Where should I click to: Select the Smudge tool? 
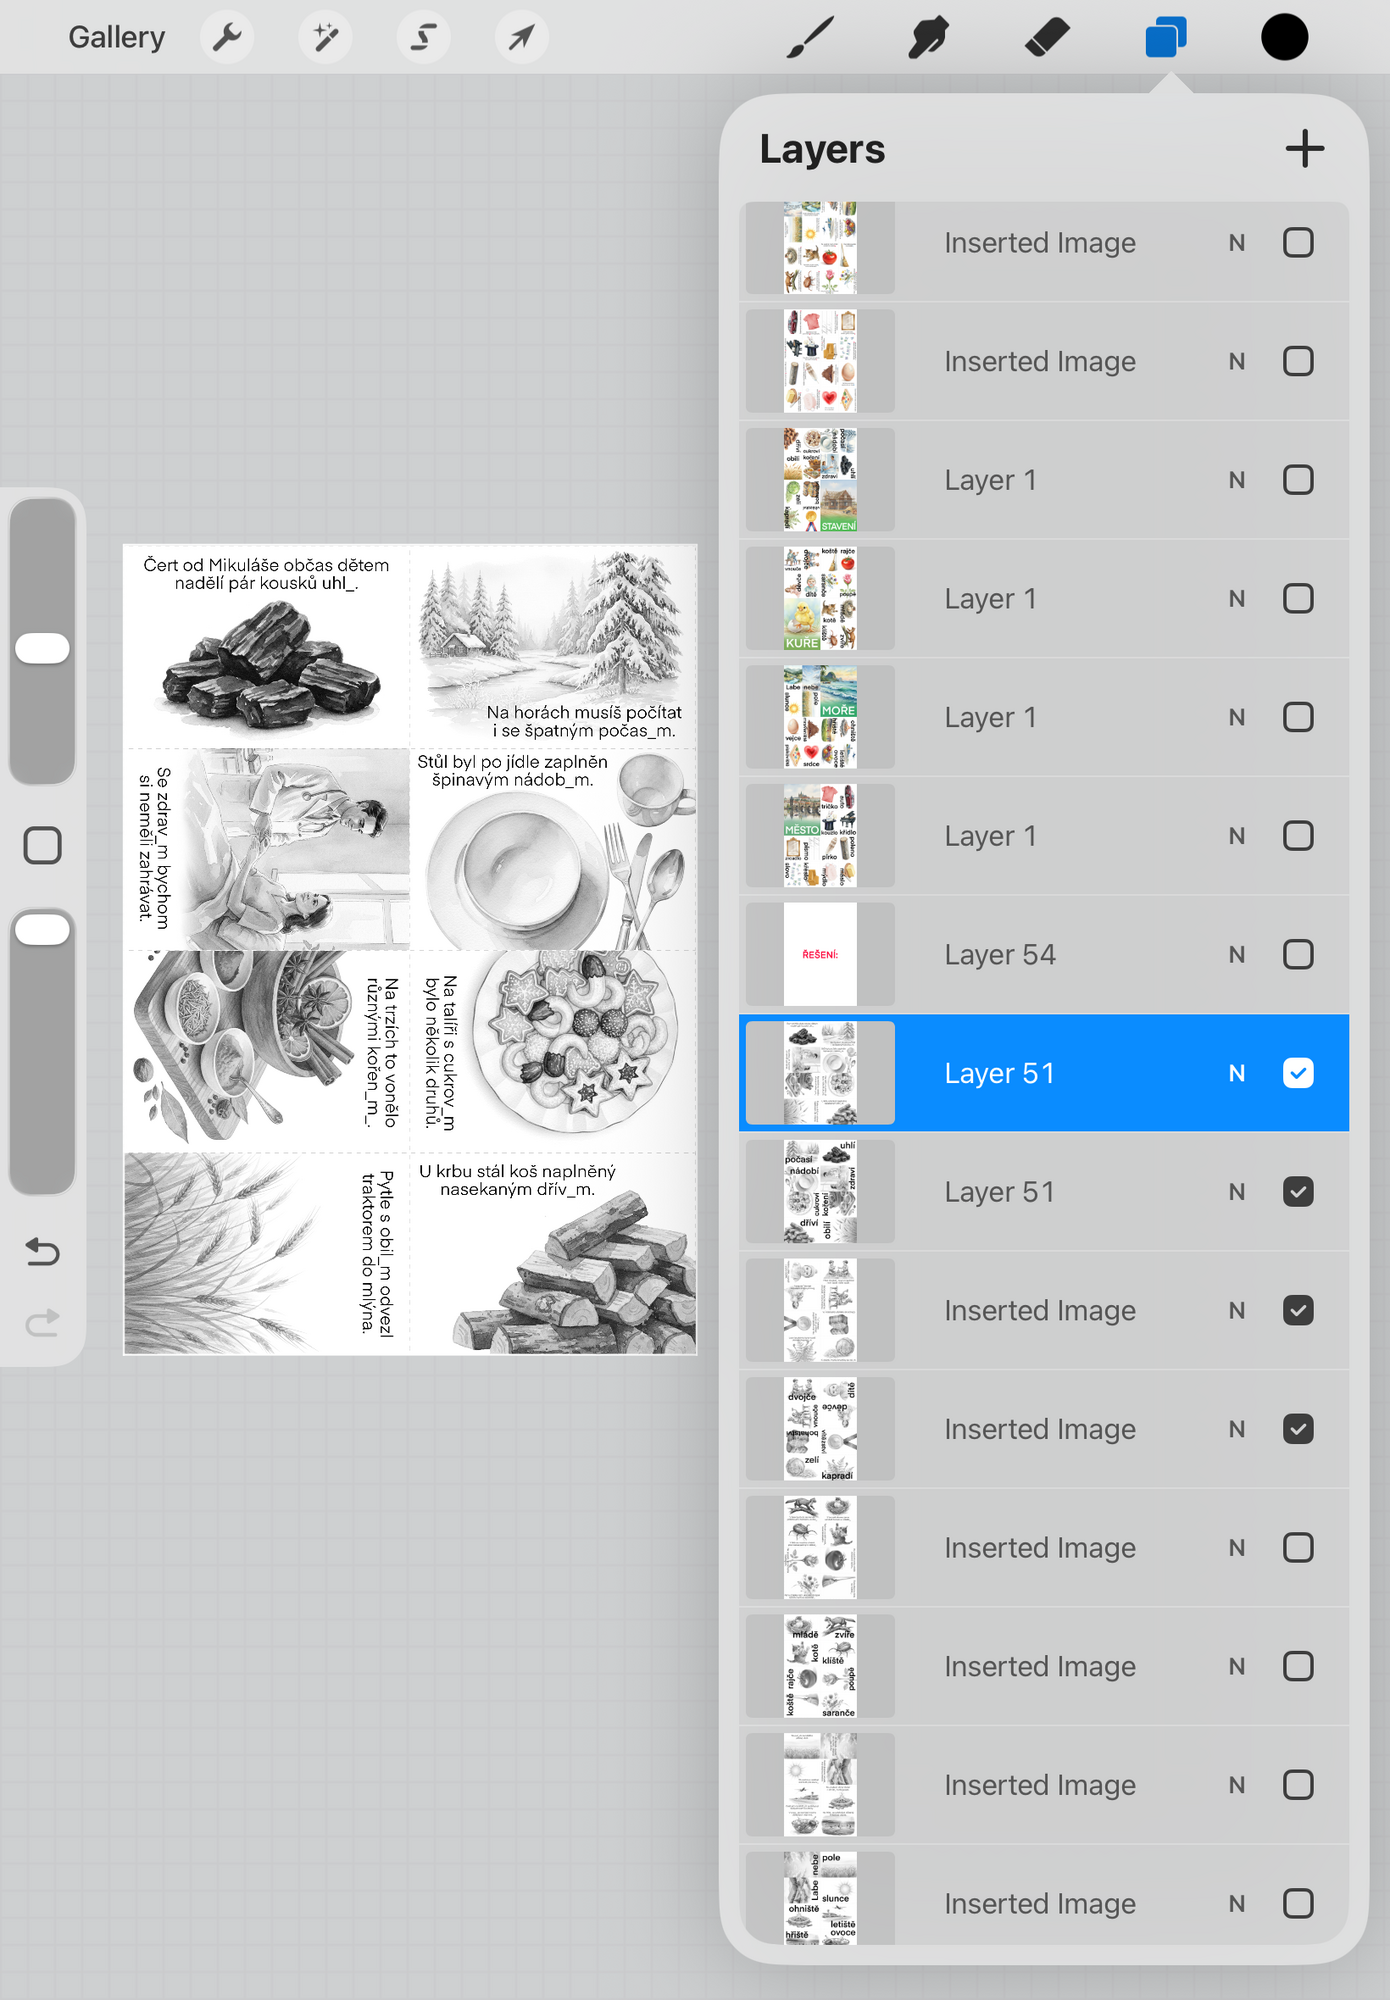tap(928, 38)
